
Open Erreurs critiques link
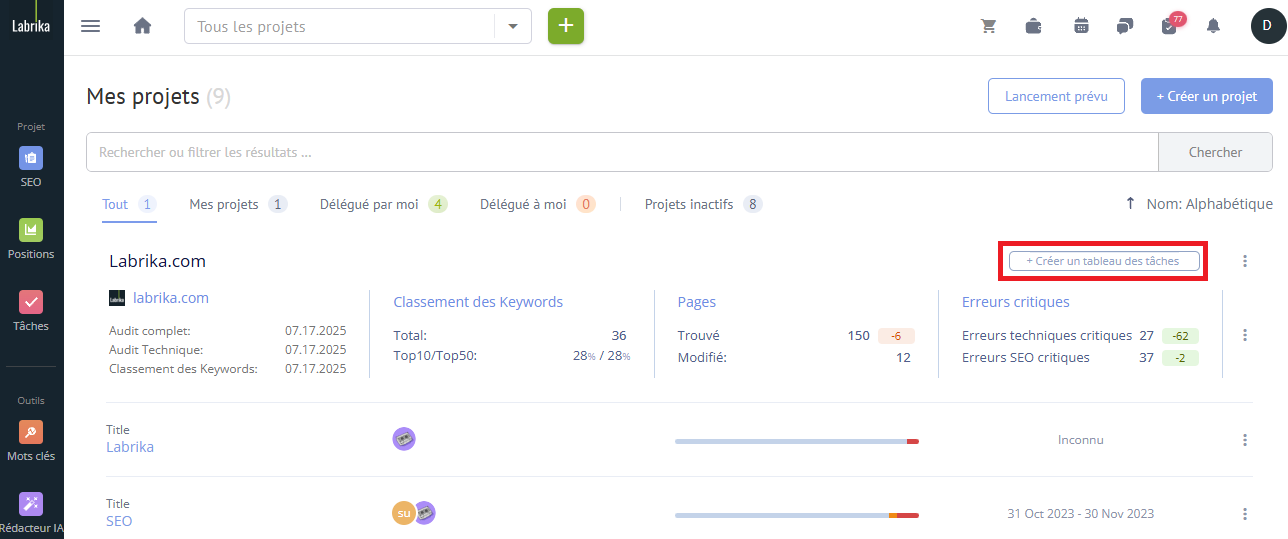[x=1015, y=302]
